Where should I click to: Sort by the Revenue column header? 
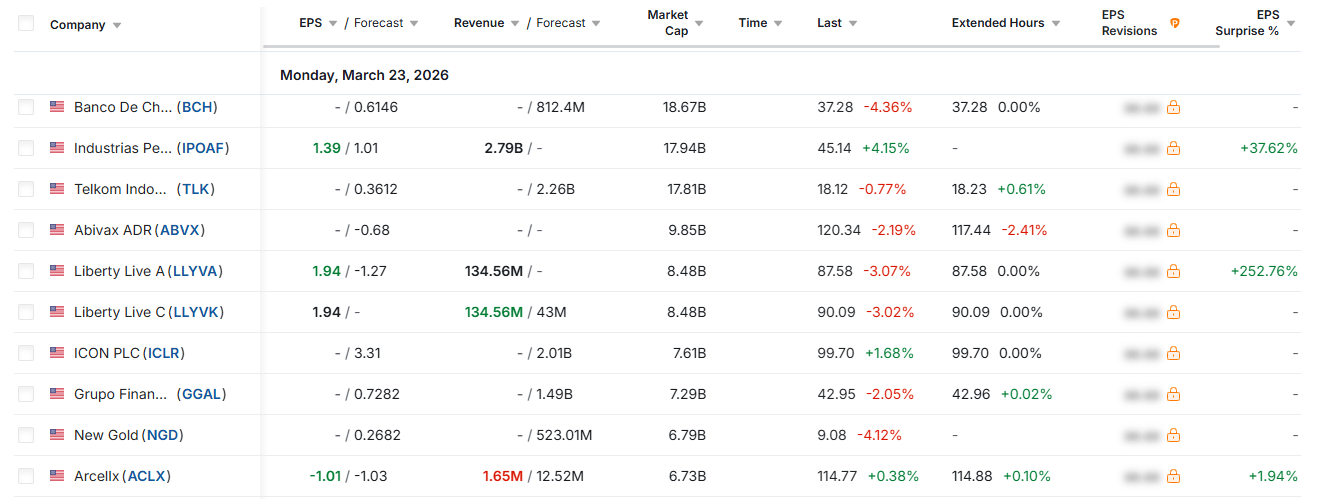coord(479,23)
